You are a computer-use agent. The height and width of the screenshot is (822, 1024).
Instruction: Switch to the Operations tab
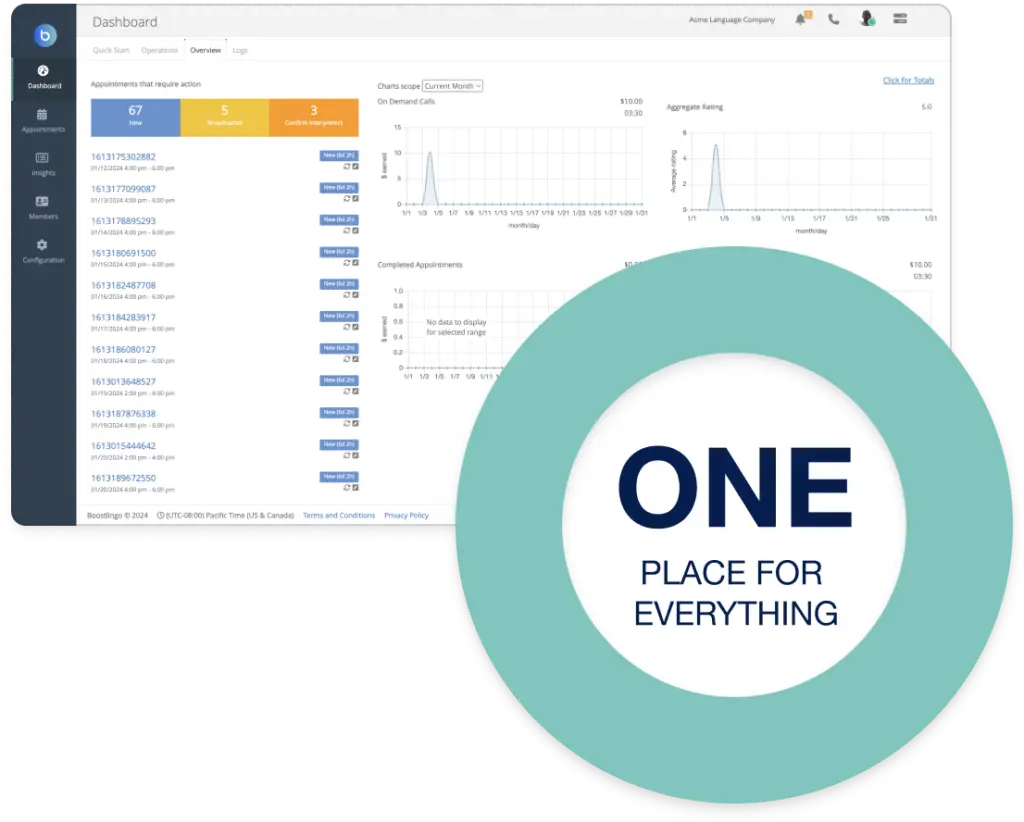click(159, 50)
